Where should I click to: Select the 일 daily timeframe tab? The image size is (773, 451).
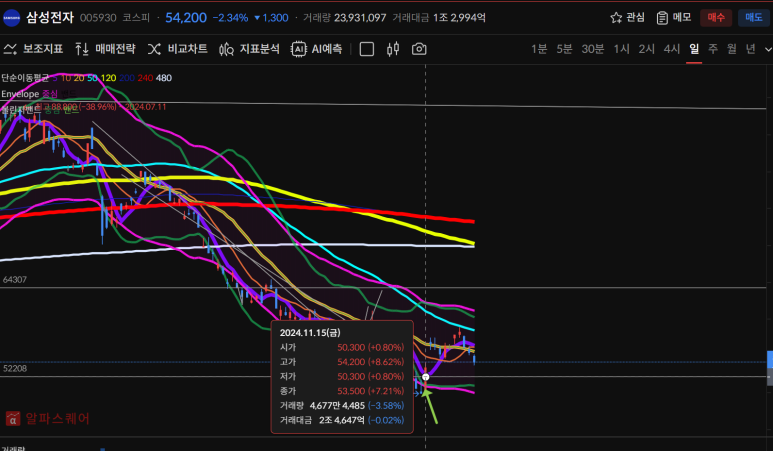point(694,49)
